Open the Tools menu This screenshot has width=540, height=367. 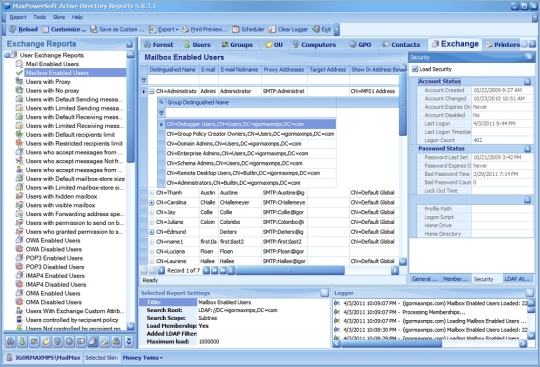pyautogui.click(x=40, y=17)
